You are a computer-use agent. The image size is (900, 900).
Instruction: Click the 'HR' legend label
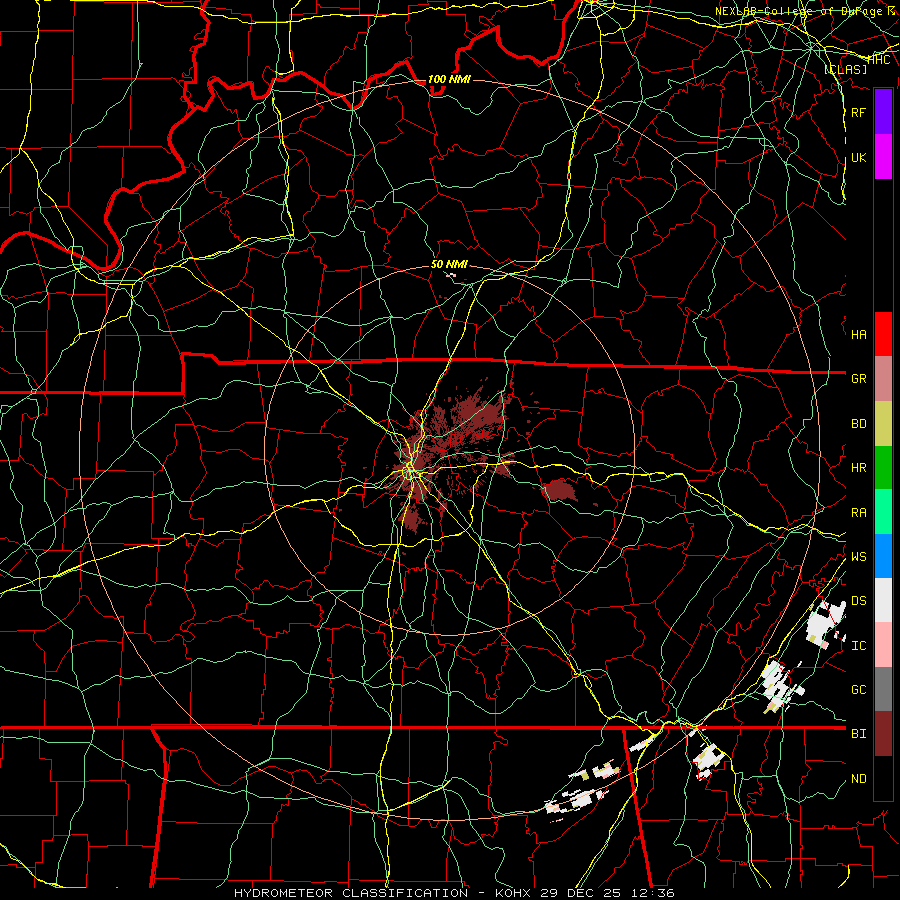pos(858,468)
